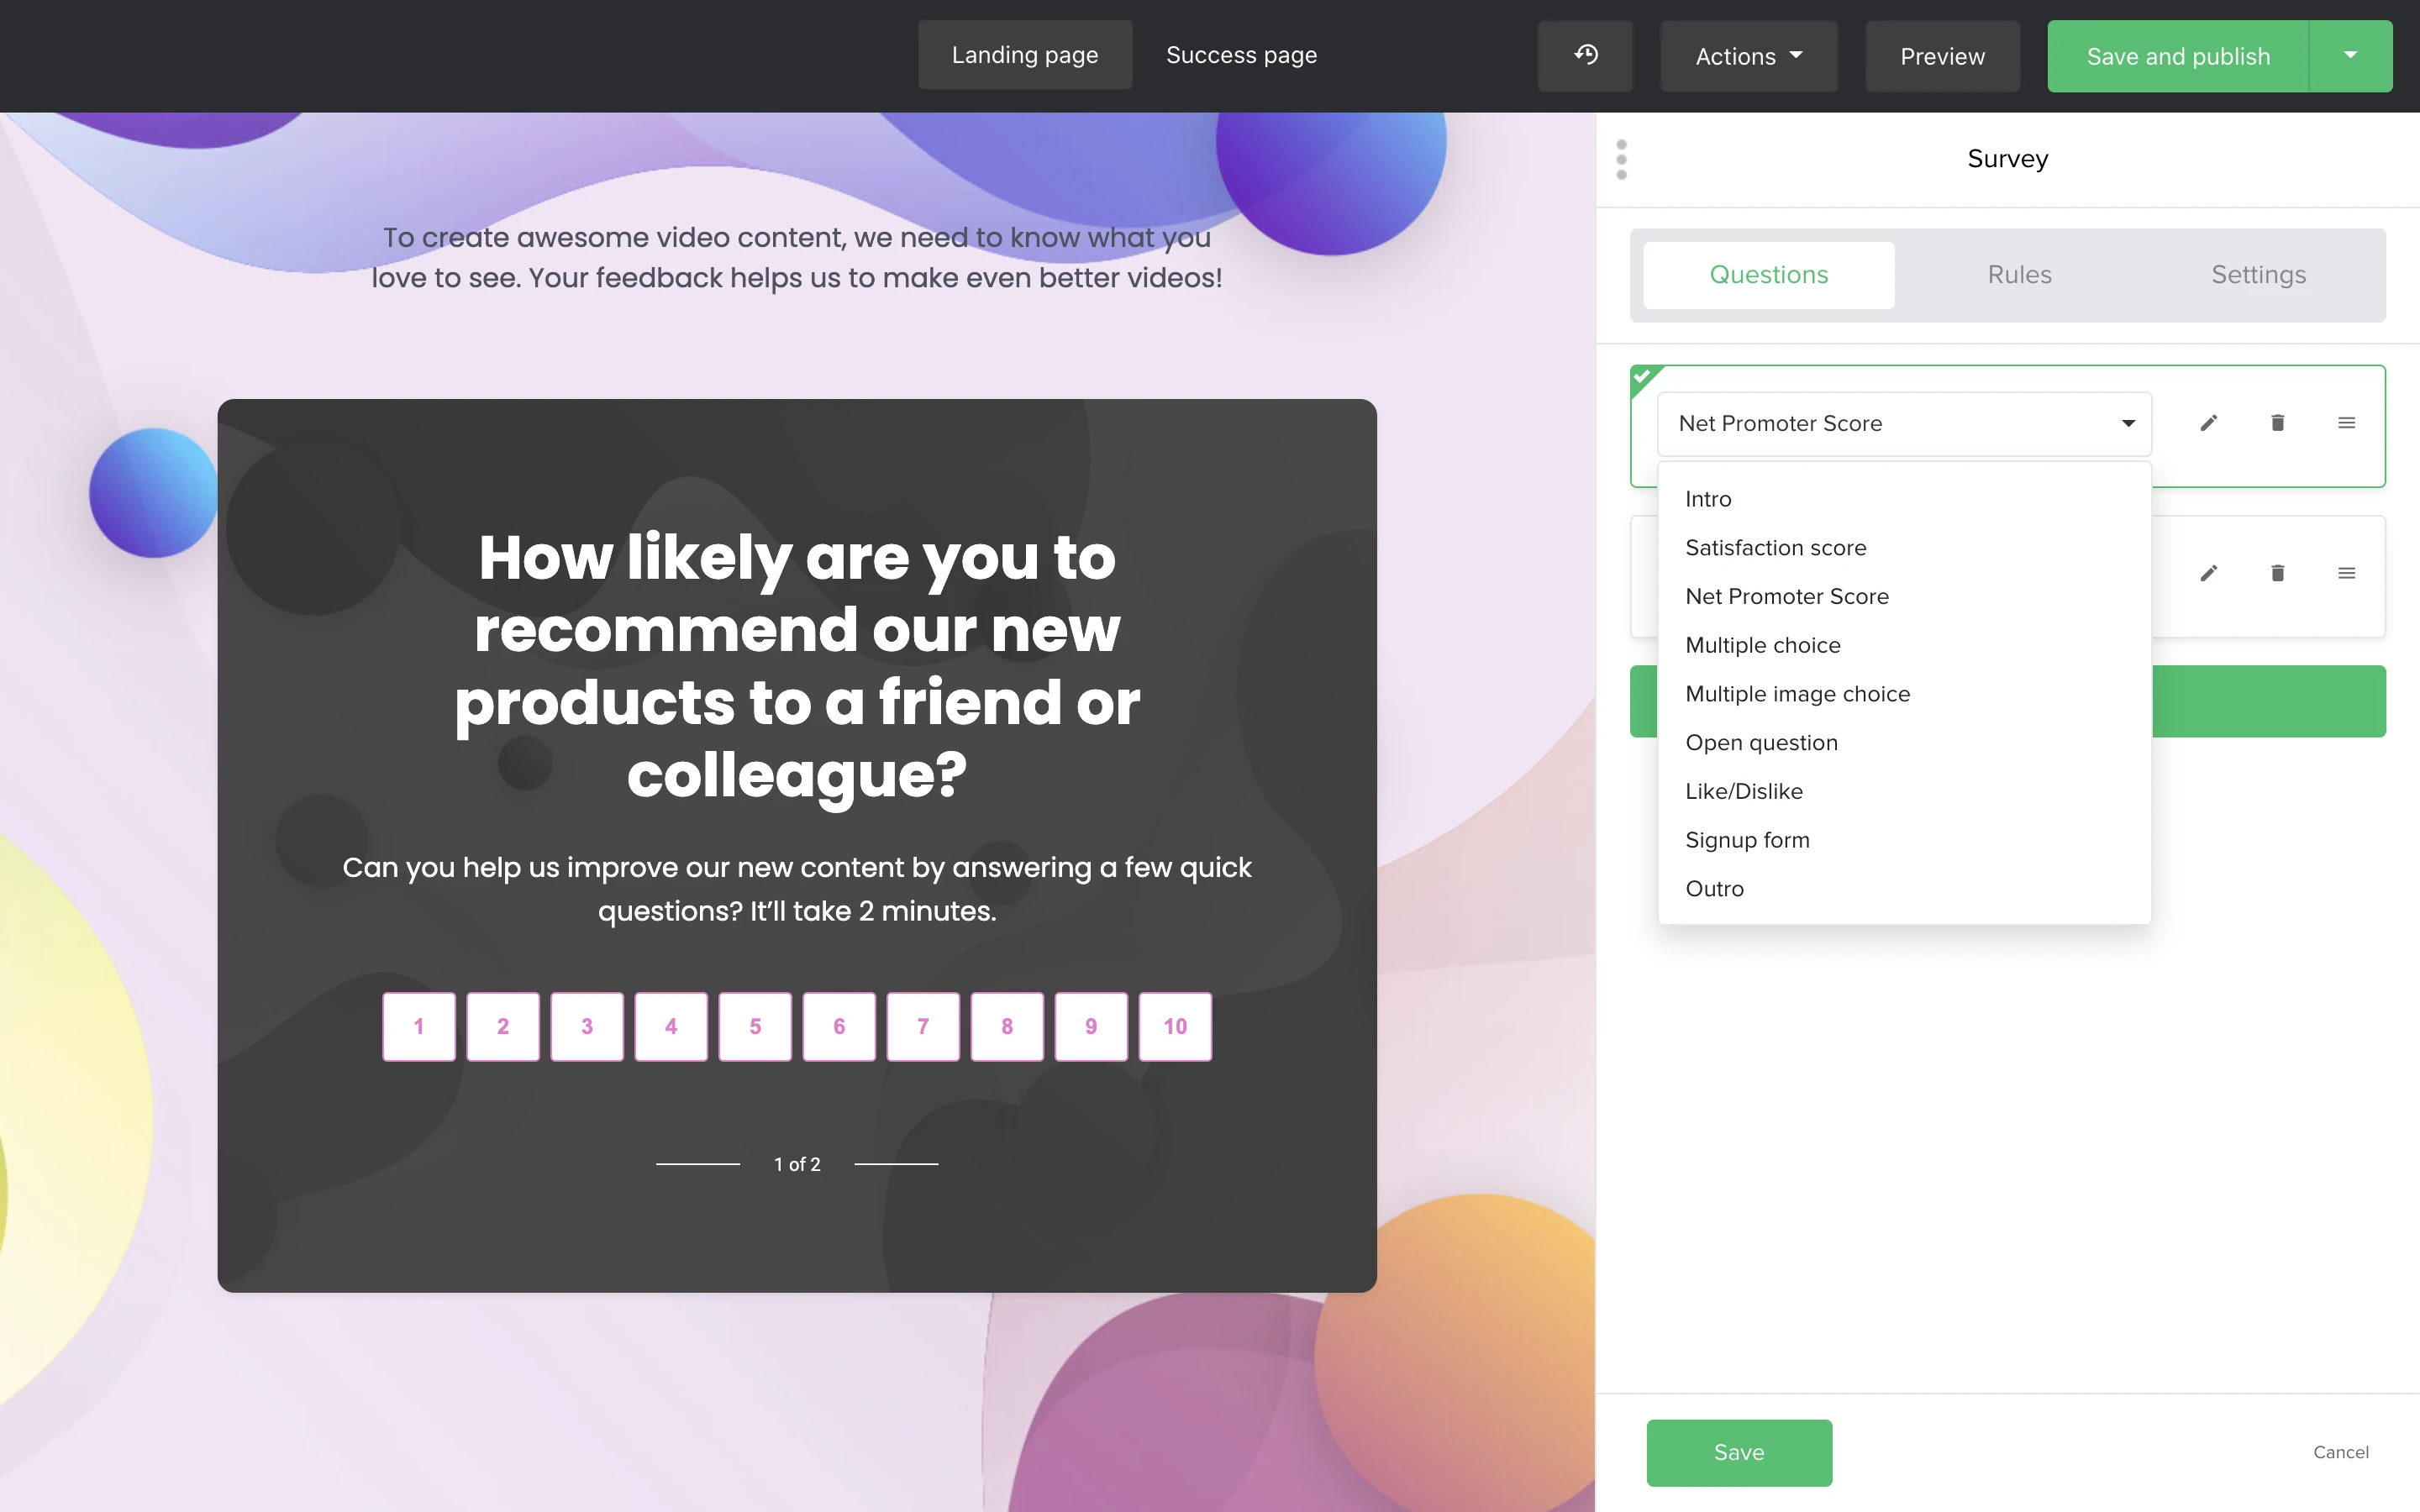
Task: Choose score 10 on the rating scale
Action: tap(1174, 1026)
